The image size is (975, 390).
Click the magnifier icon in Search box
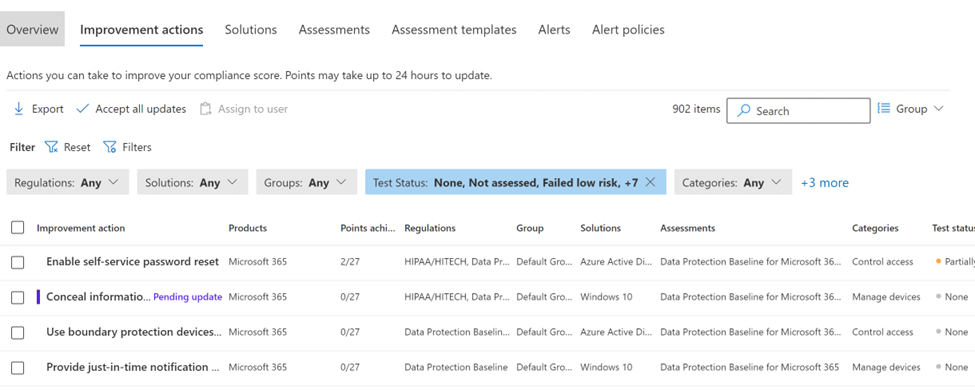click(743, 111)
